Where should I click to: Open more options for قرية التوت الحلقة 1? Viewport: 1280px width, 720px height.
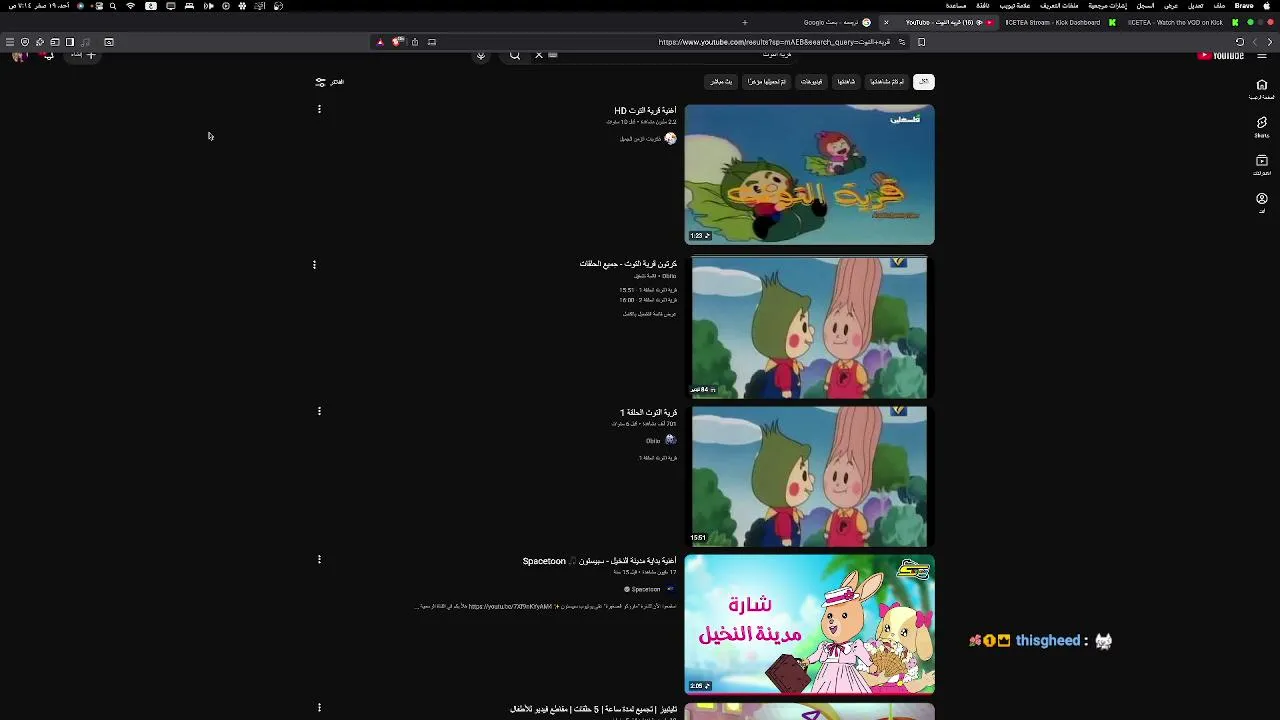(x=319, y=411)
